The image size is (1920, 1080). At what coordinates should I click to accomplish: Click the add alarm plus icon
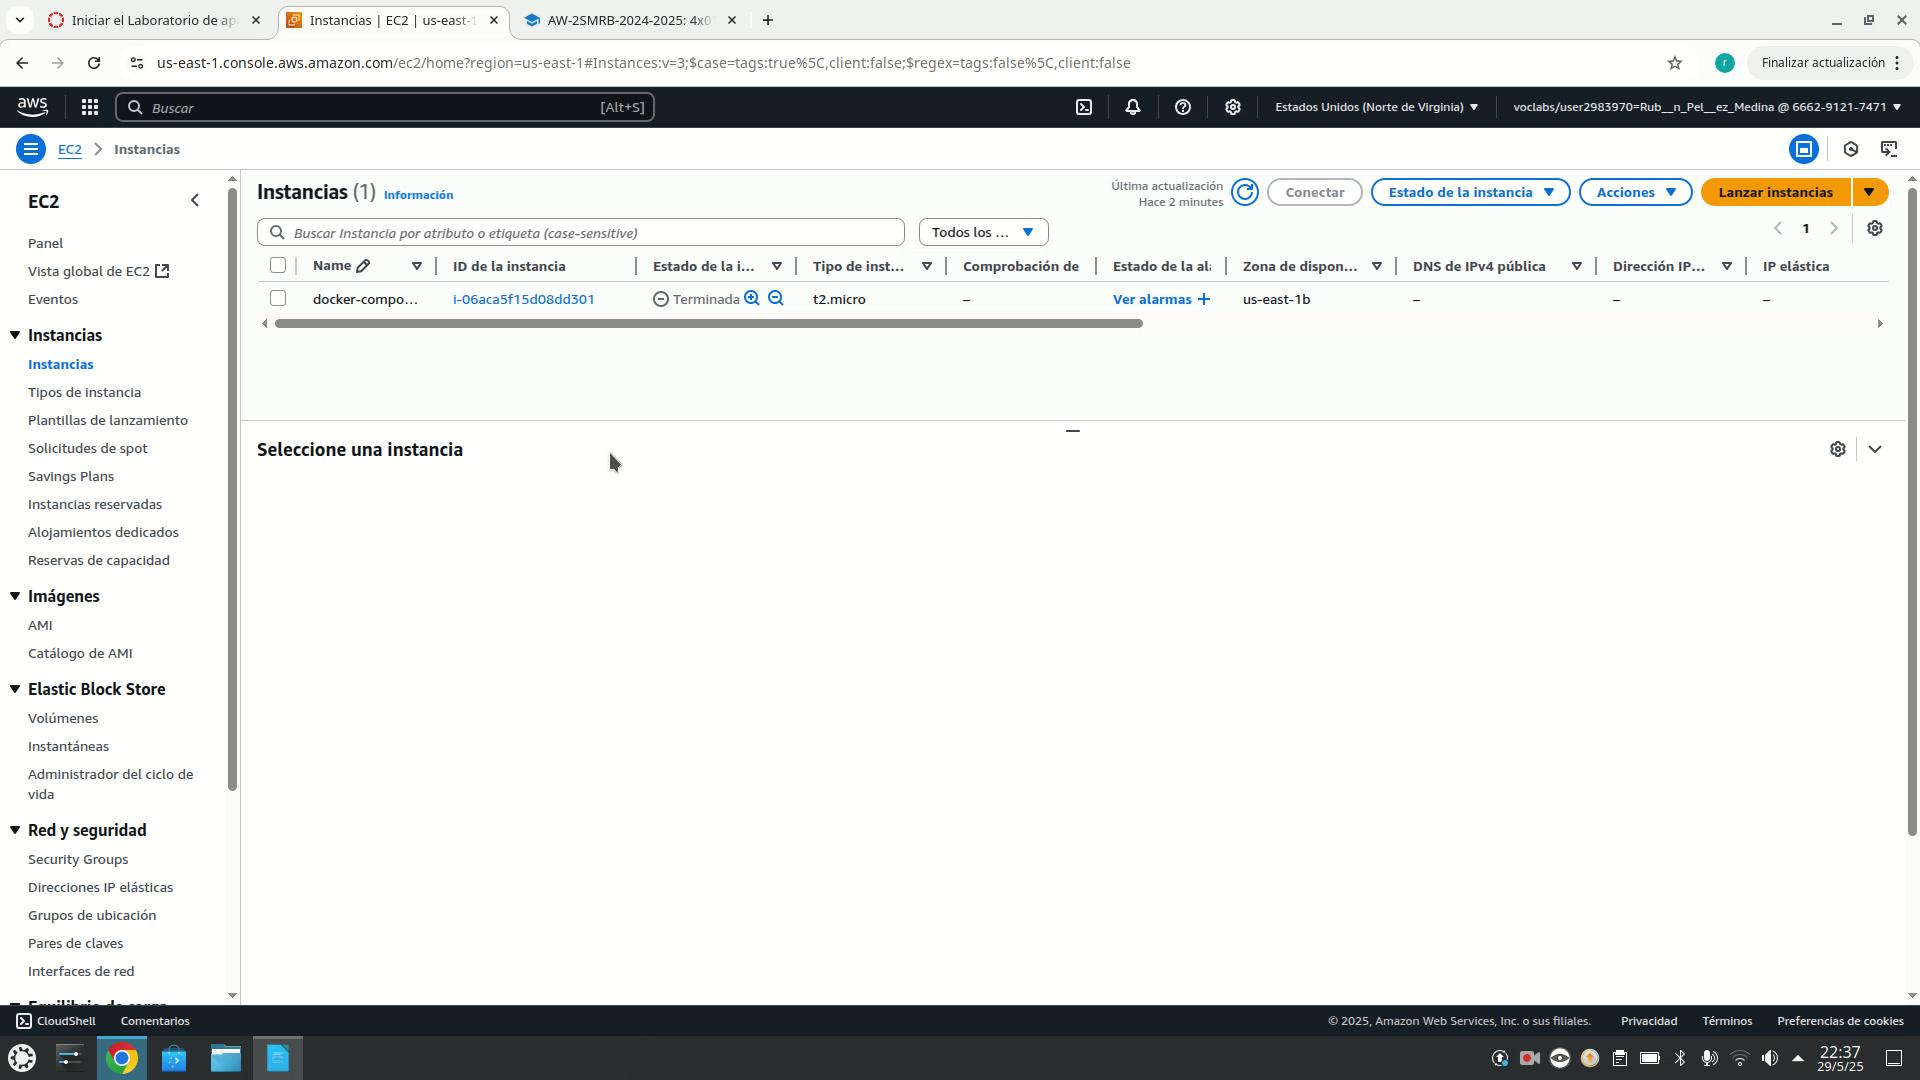1204,299
